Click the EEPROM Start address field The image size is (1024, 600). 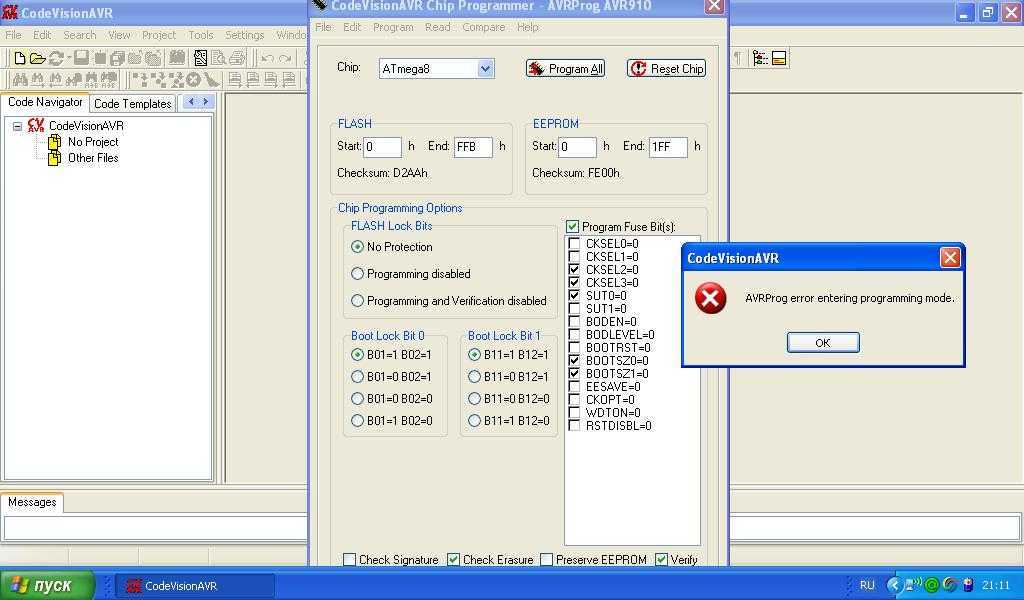tap(577, 147)
